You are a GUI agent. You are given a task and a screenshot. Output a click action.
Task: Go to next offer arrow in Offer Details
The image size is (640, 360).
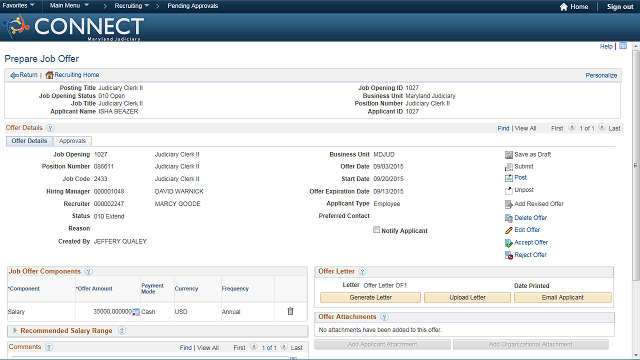pos(602,127)
